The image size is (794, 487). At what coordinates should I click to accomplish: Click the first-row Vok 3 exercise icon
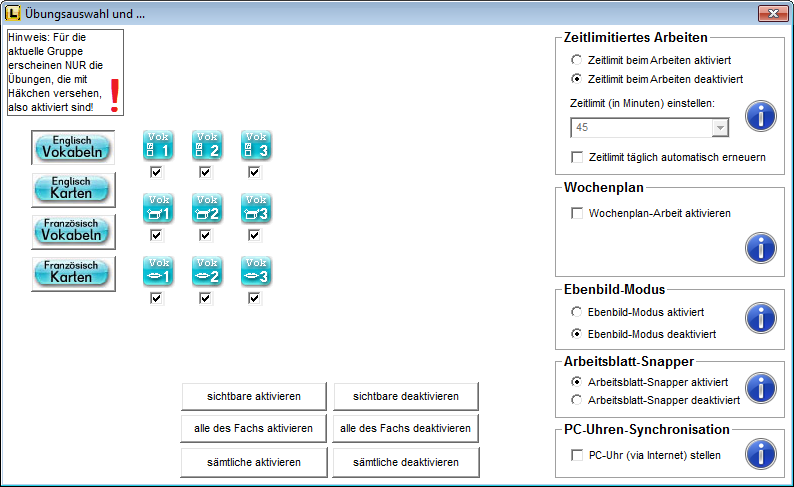click(255, 146)
